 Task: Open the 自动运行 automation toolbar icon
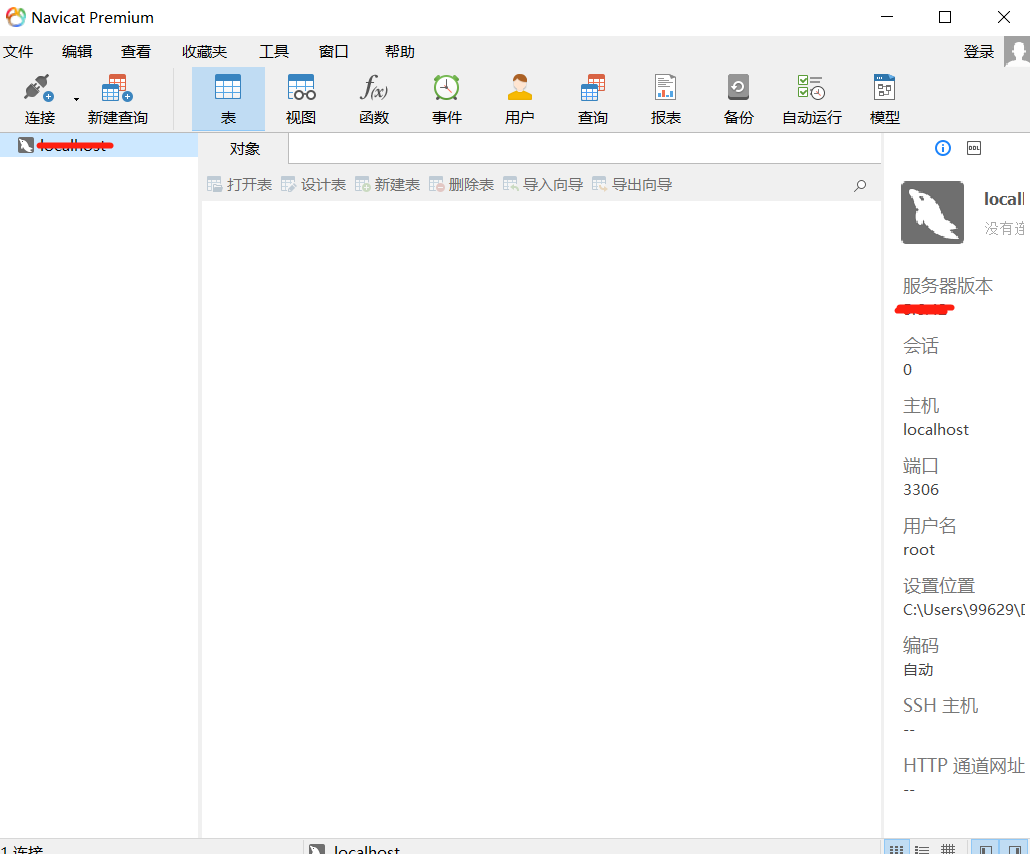(x=812, y=99)
